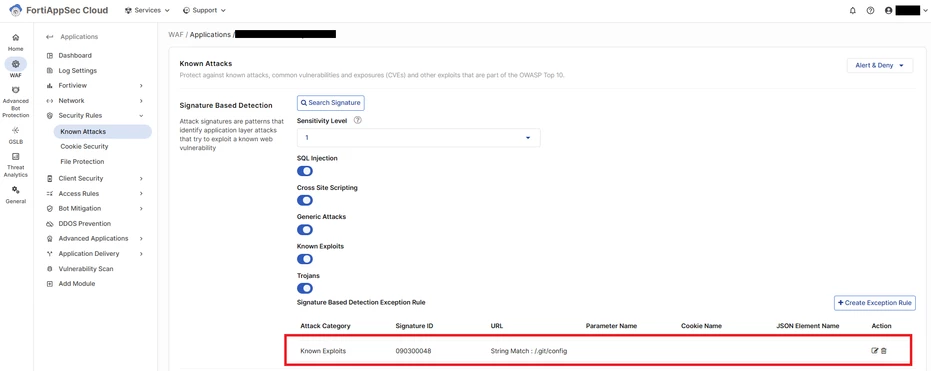This screenshot has width=931, height=371.
Task: Click Signature ID 090300048 cell
Action: [413, 351]
